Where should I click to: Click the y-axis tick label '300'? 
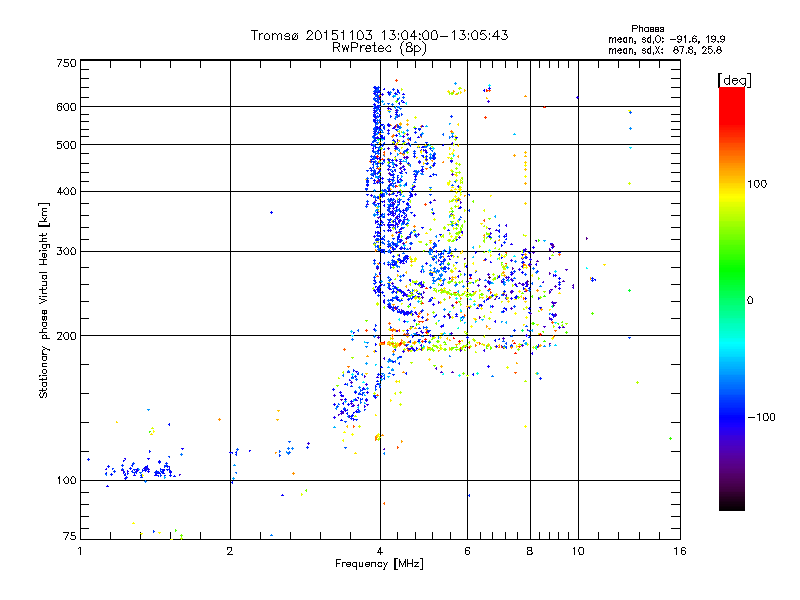(66, 252)
